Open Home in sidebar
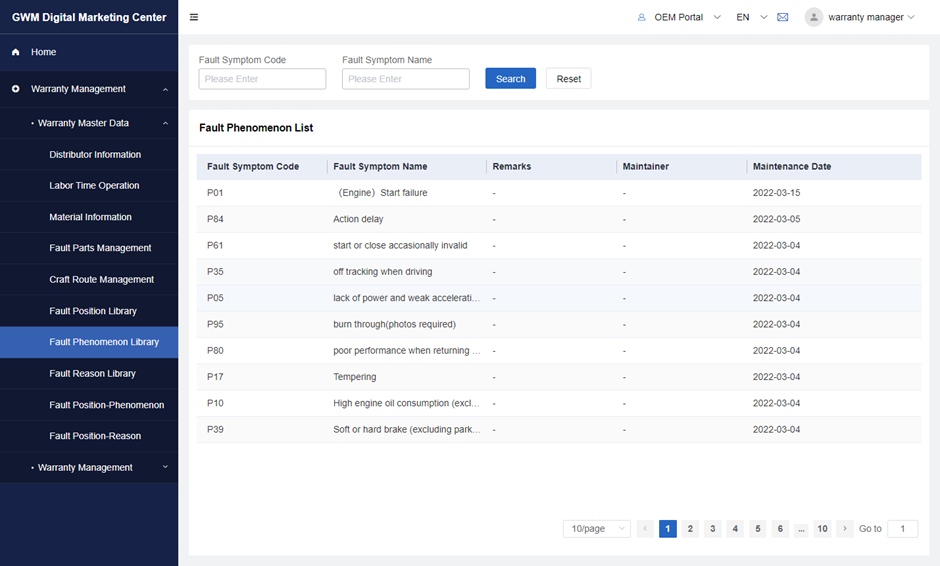Viewport: 940px width, 566px height. [x=89, y=52]
